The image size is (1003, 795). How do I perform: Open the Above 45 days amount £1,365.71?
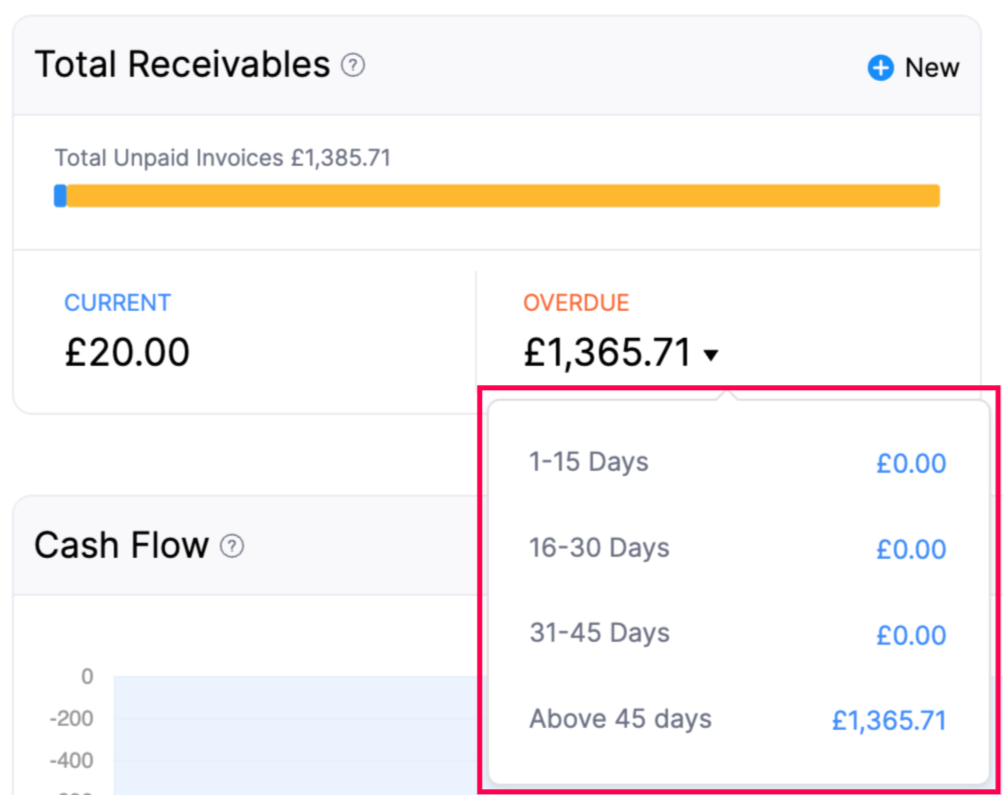pyautogui.click(x=887, y=720)
